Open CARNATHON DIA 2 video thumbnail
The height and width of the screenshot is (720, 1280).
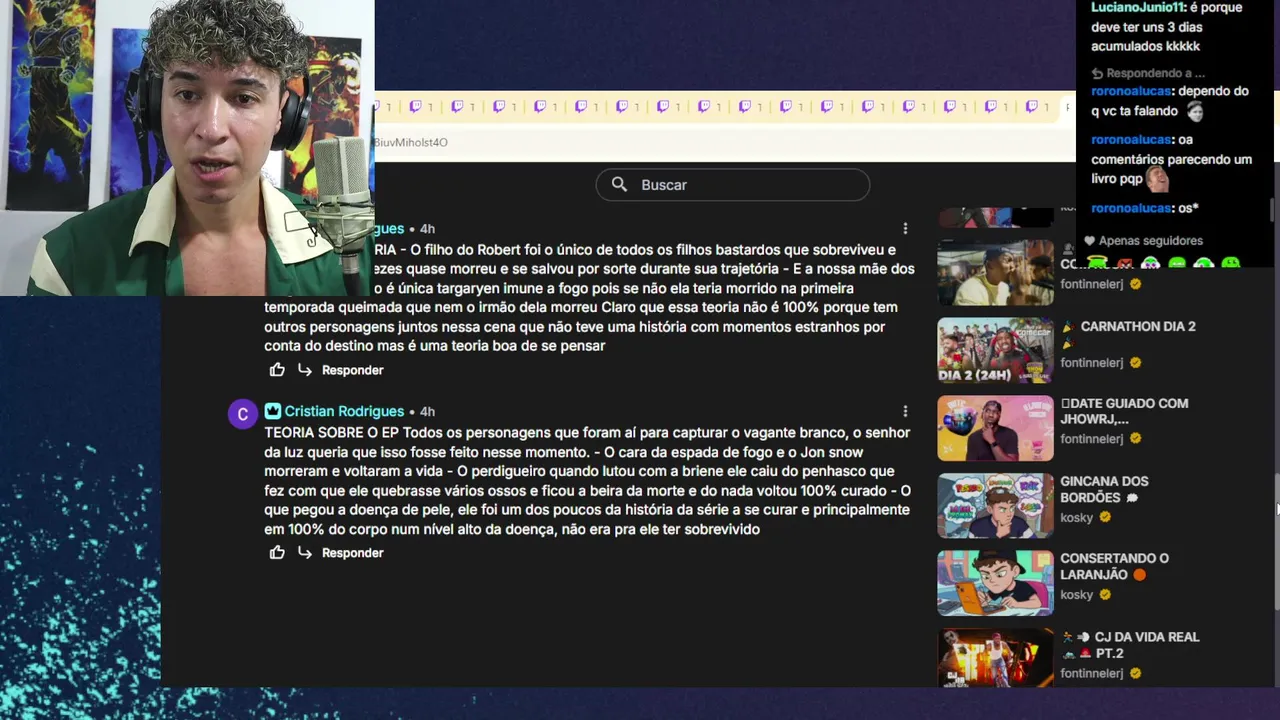[x=995, y=351]
